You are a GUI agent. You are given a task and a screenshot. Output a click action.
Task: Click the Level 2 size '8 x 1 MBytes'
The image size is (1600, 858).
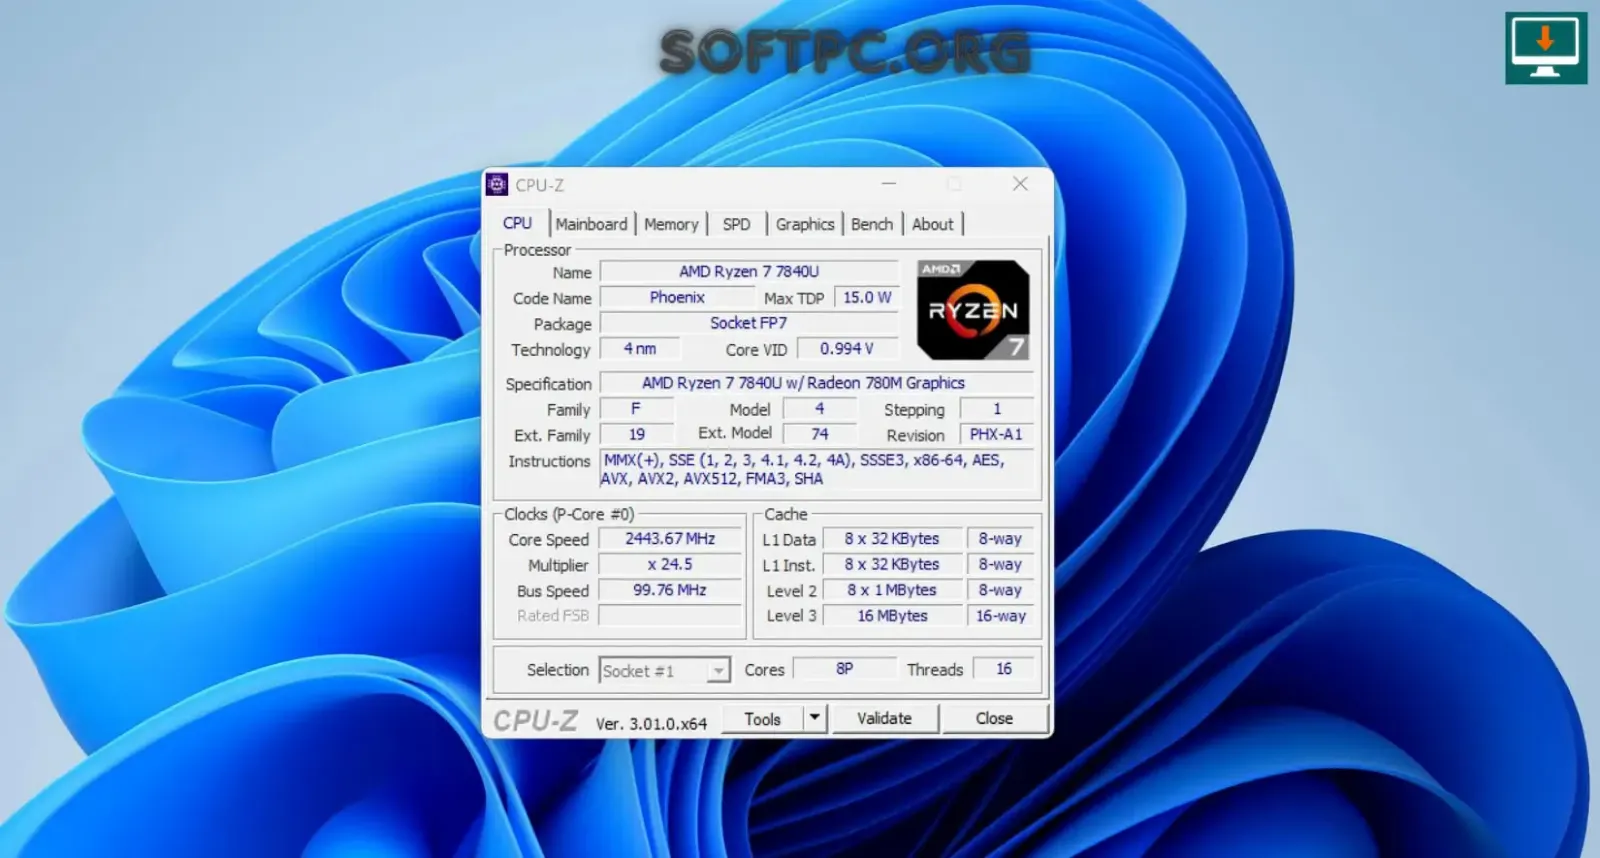click(x=892, y=591)
